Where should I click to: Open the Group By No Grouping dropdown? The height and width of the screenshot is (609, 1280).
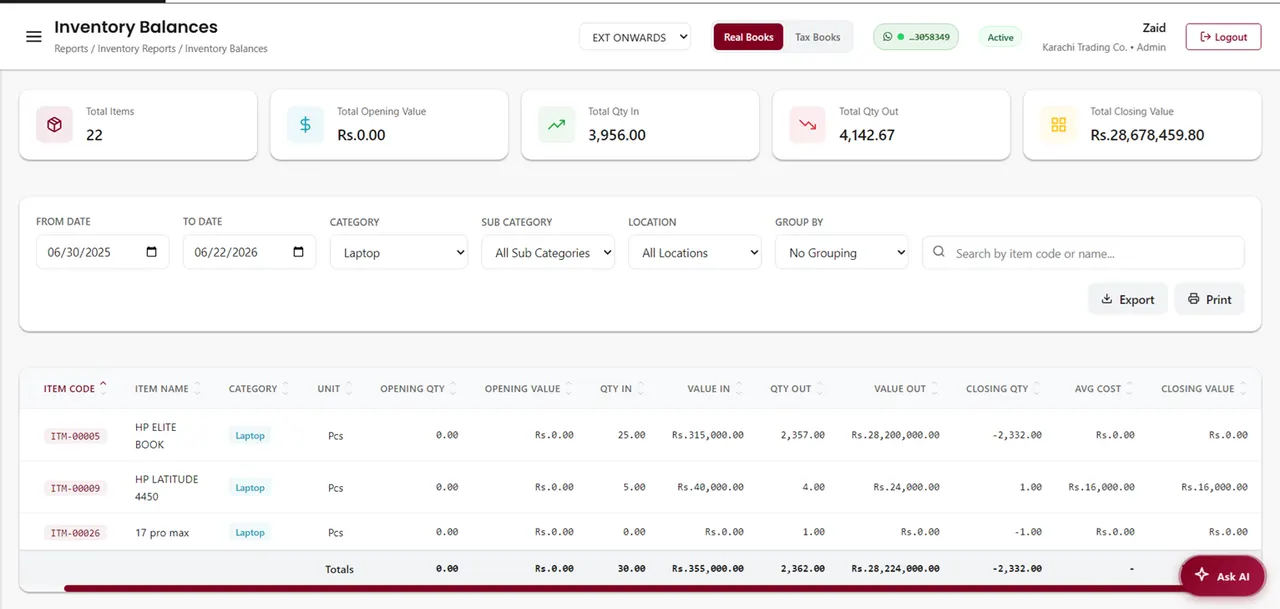pos(842,252)
